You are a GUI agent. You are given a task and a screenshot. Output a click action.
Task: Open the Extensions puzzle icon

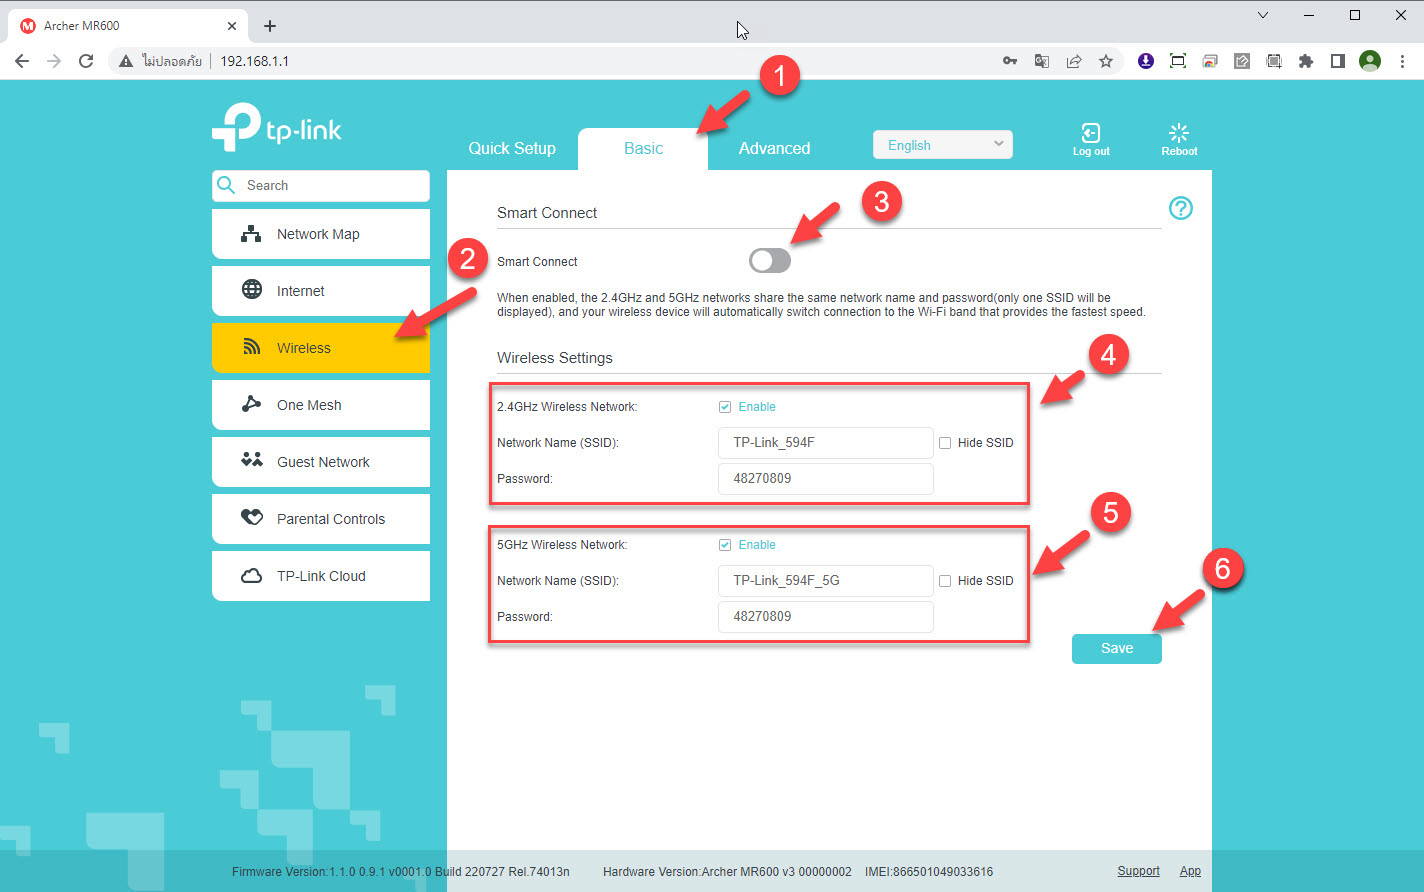[1306, 61]
